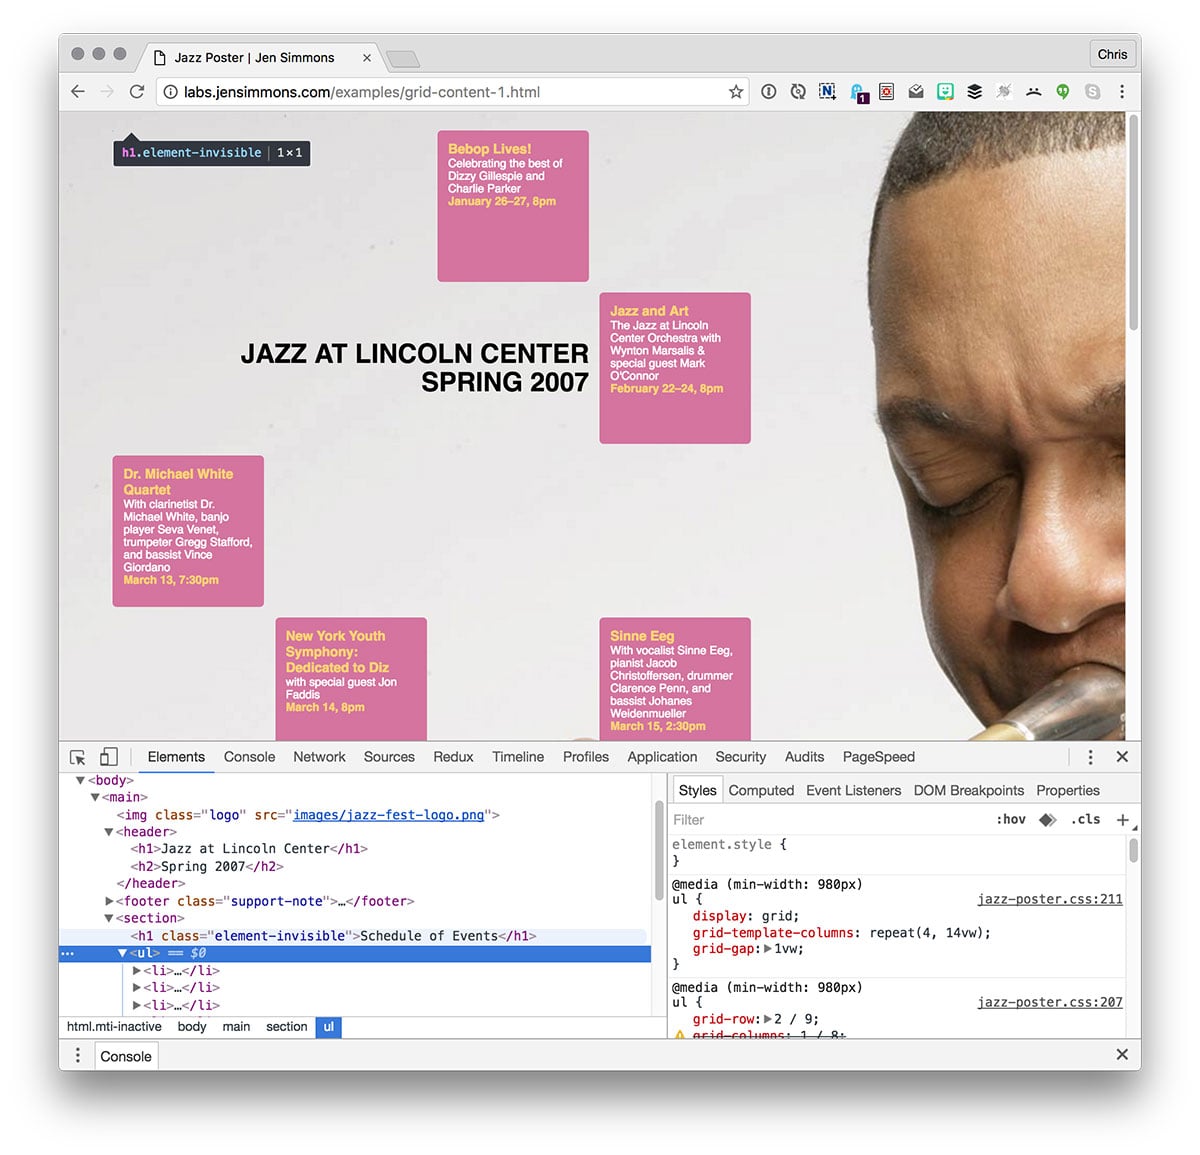This screenshot has width=1200, height=1155.
Task: Open the blue ghost extension with badge
Action: (x=858, y=93)
